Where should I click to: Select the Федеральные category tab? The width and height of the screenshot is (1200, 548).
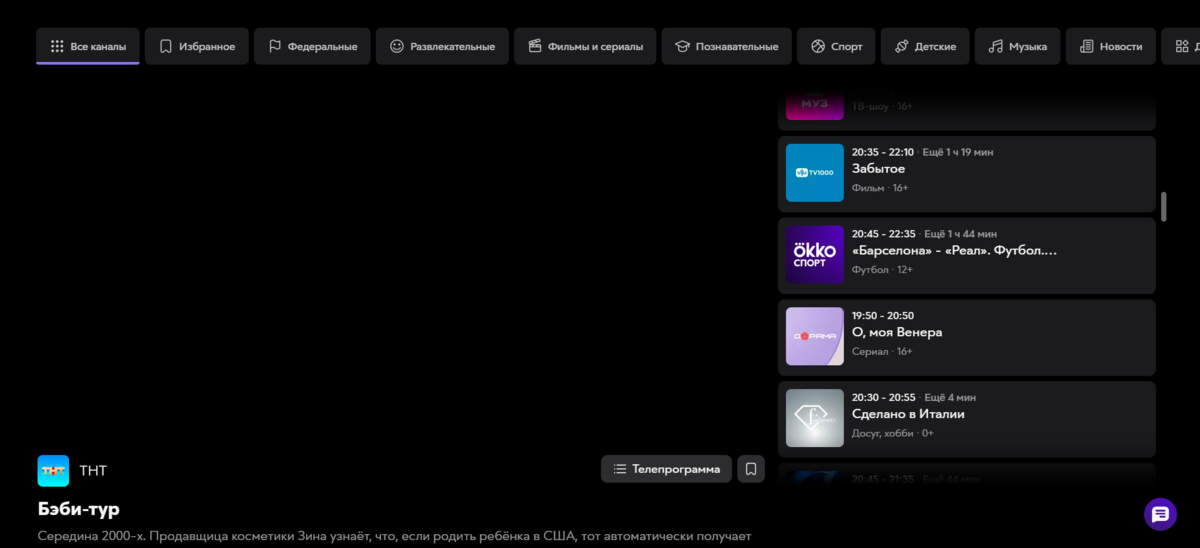pos(312,46)
